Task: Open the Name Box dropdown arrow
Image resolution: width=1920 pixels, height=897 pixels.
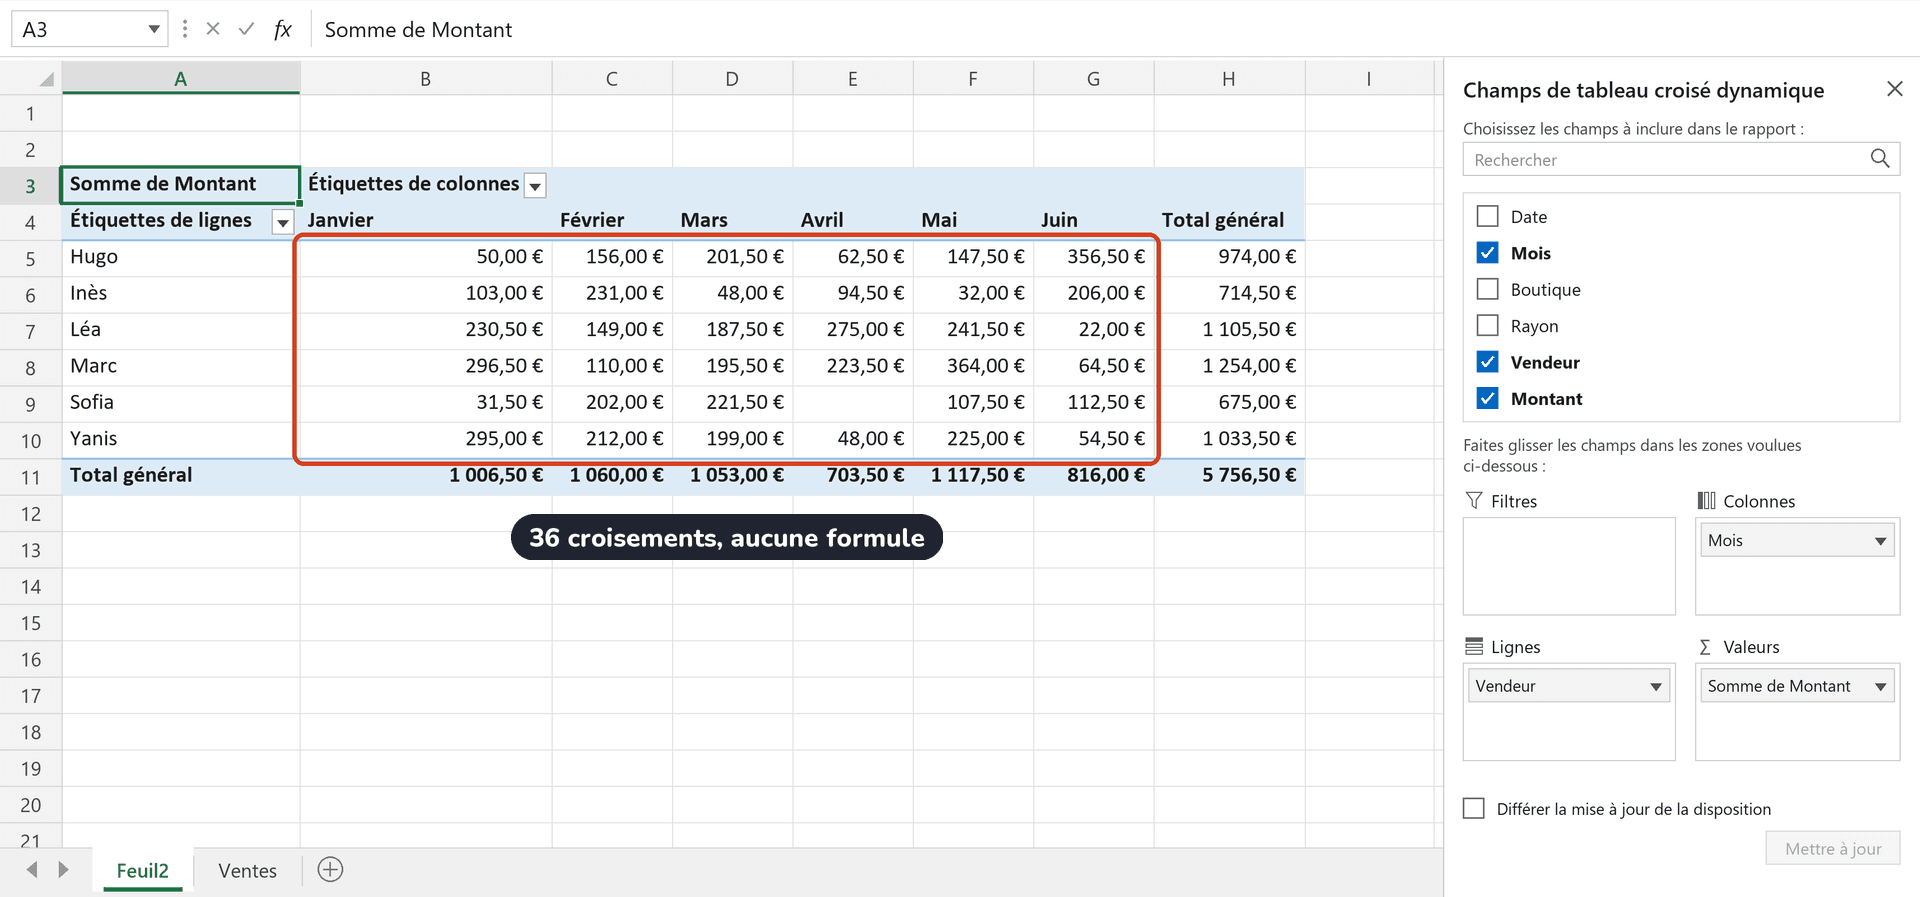Action: (x=154, y=29)
